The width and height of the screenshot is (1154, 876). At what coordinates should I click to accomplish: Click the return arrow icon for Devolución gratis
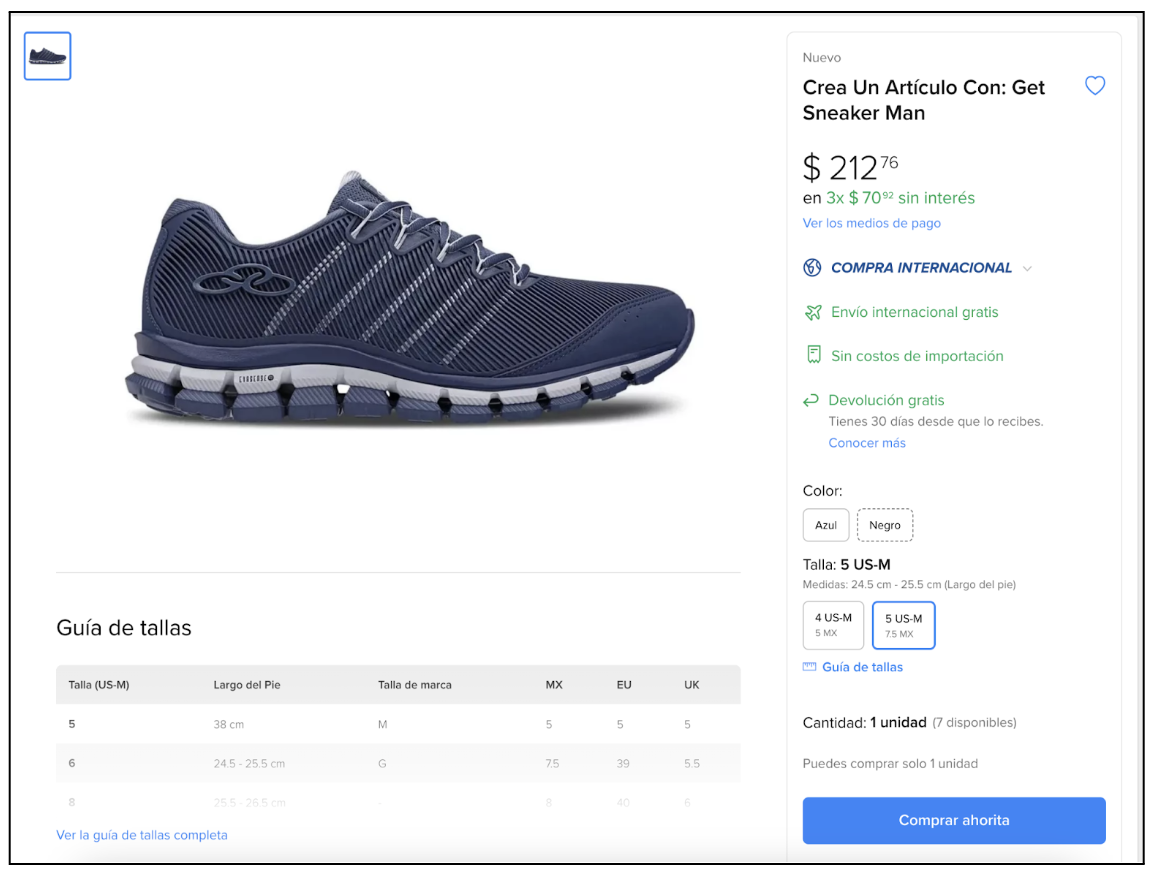[x=810, y=400]
